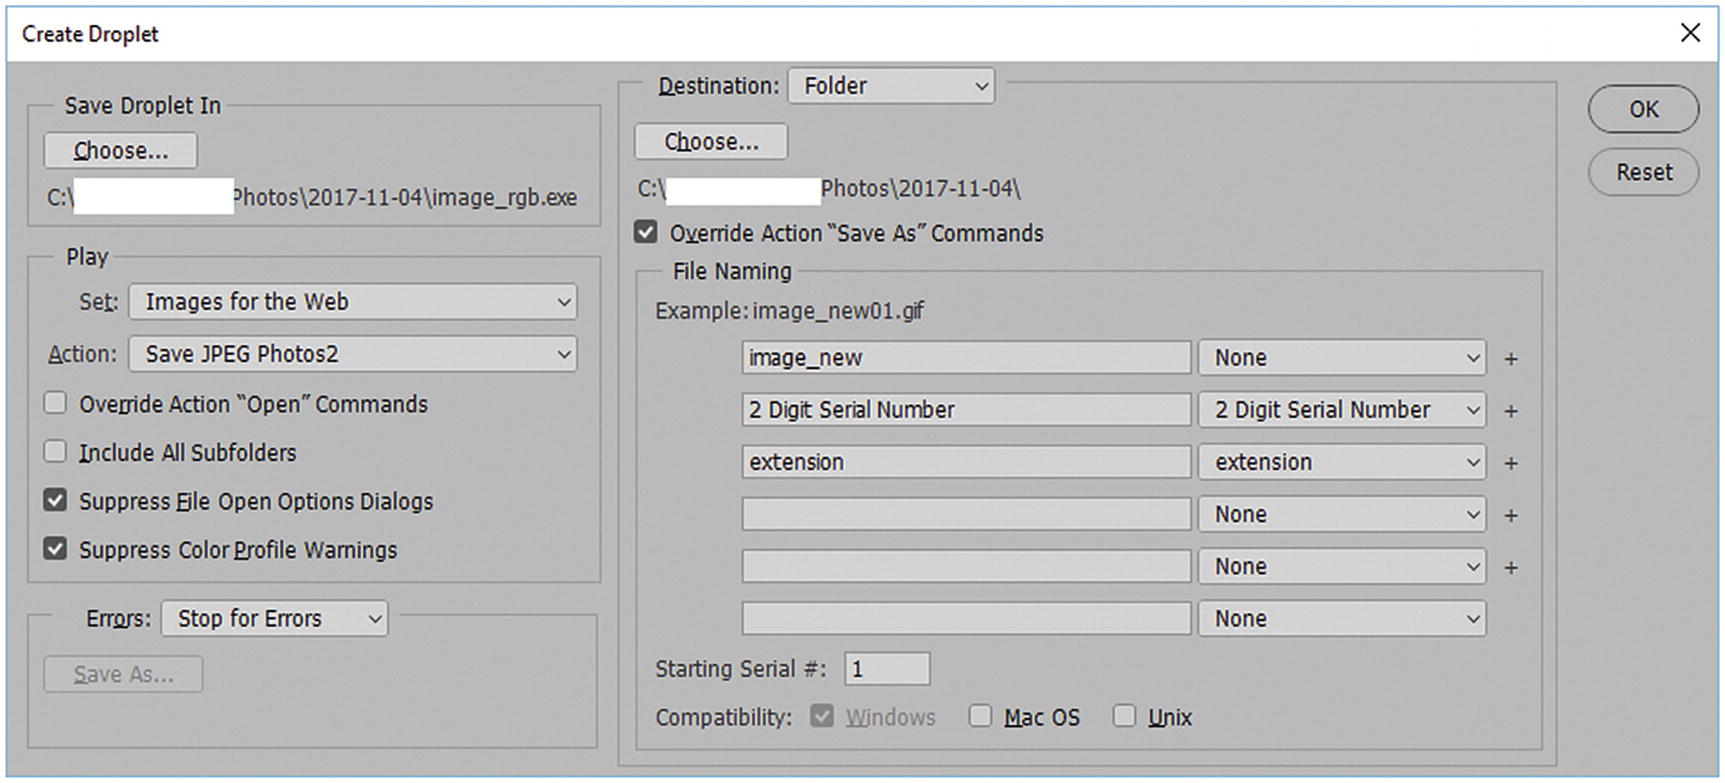This screenshot has width=1725, height=783.
Task: Click Choose under Save Droplet In
Action: (121, 151)
